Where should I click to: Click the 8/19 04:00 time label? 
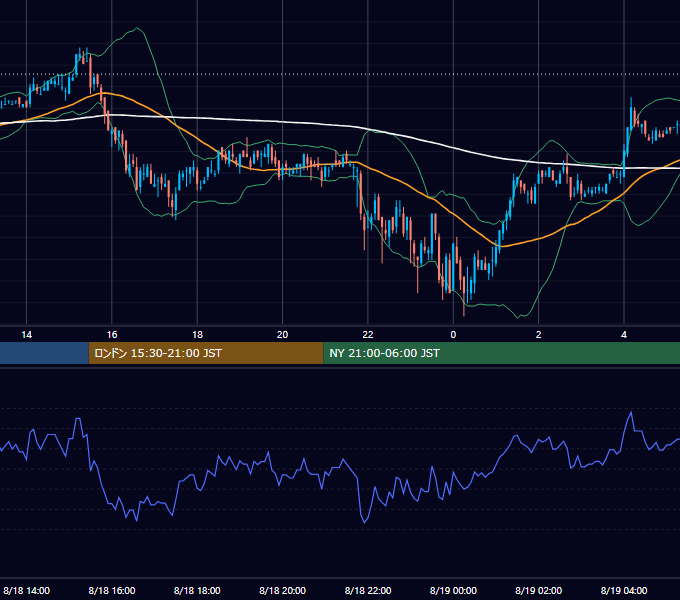[624, 590]
